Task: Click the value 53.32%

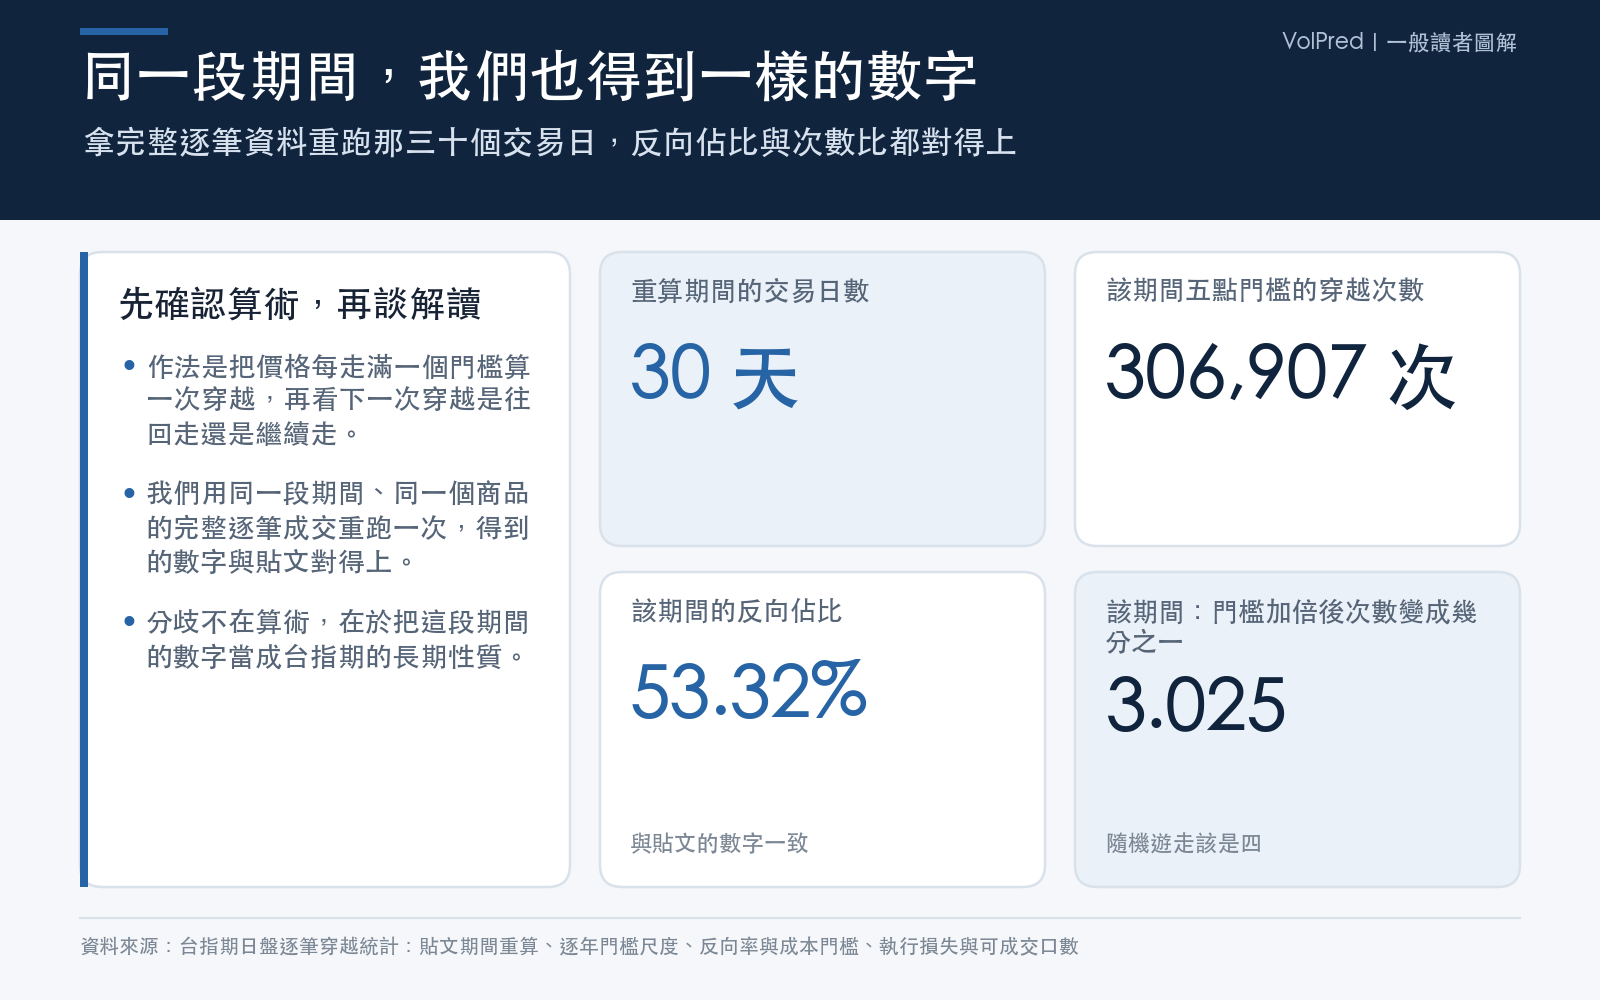Action: 749,691
